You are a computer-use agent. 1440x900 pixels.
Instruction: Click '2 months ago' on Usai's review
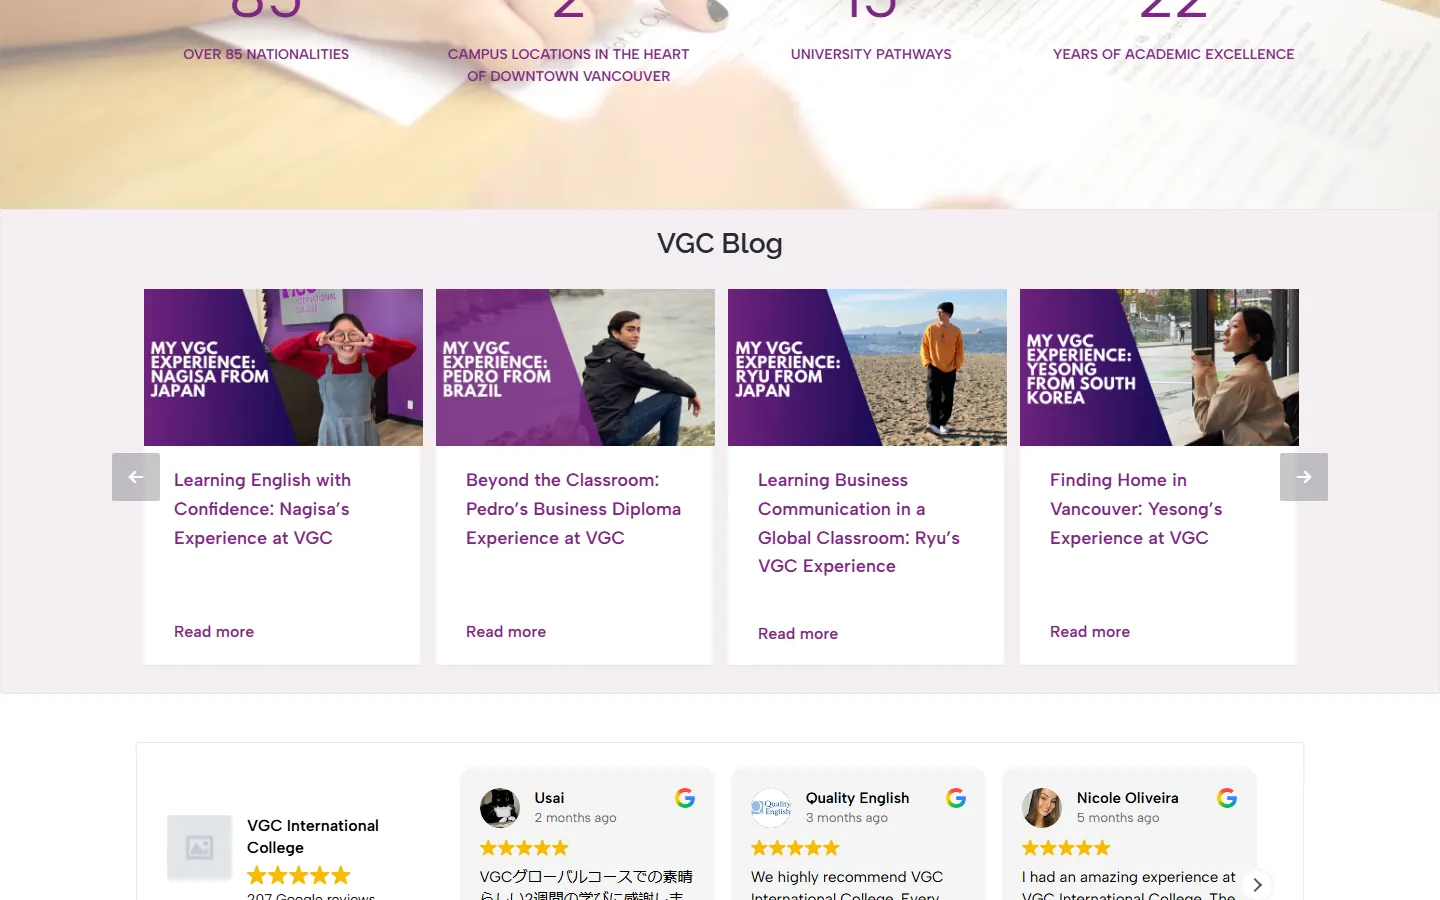(x=575, y=818)
